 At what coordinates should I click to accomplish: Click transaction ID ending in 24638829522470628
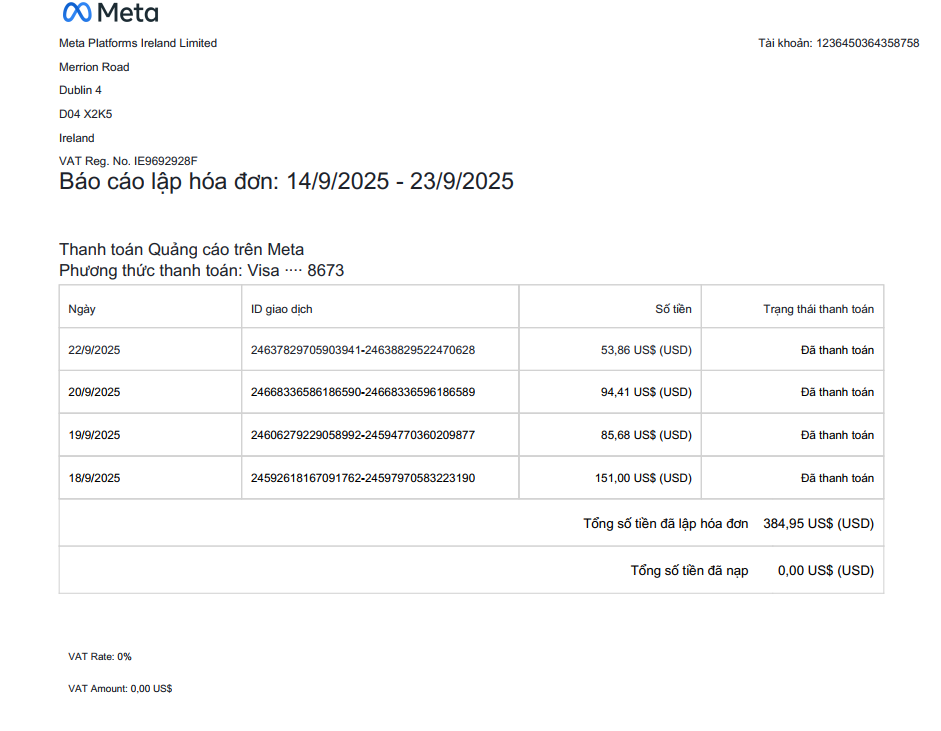363,350
